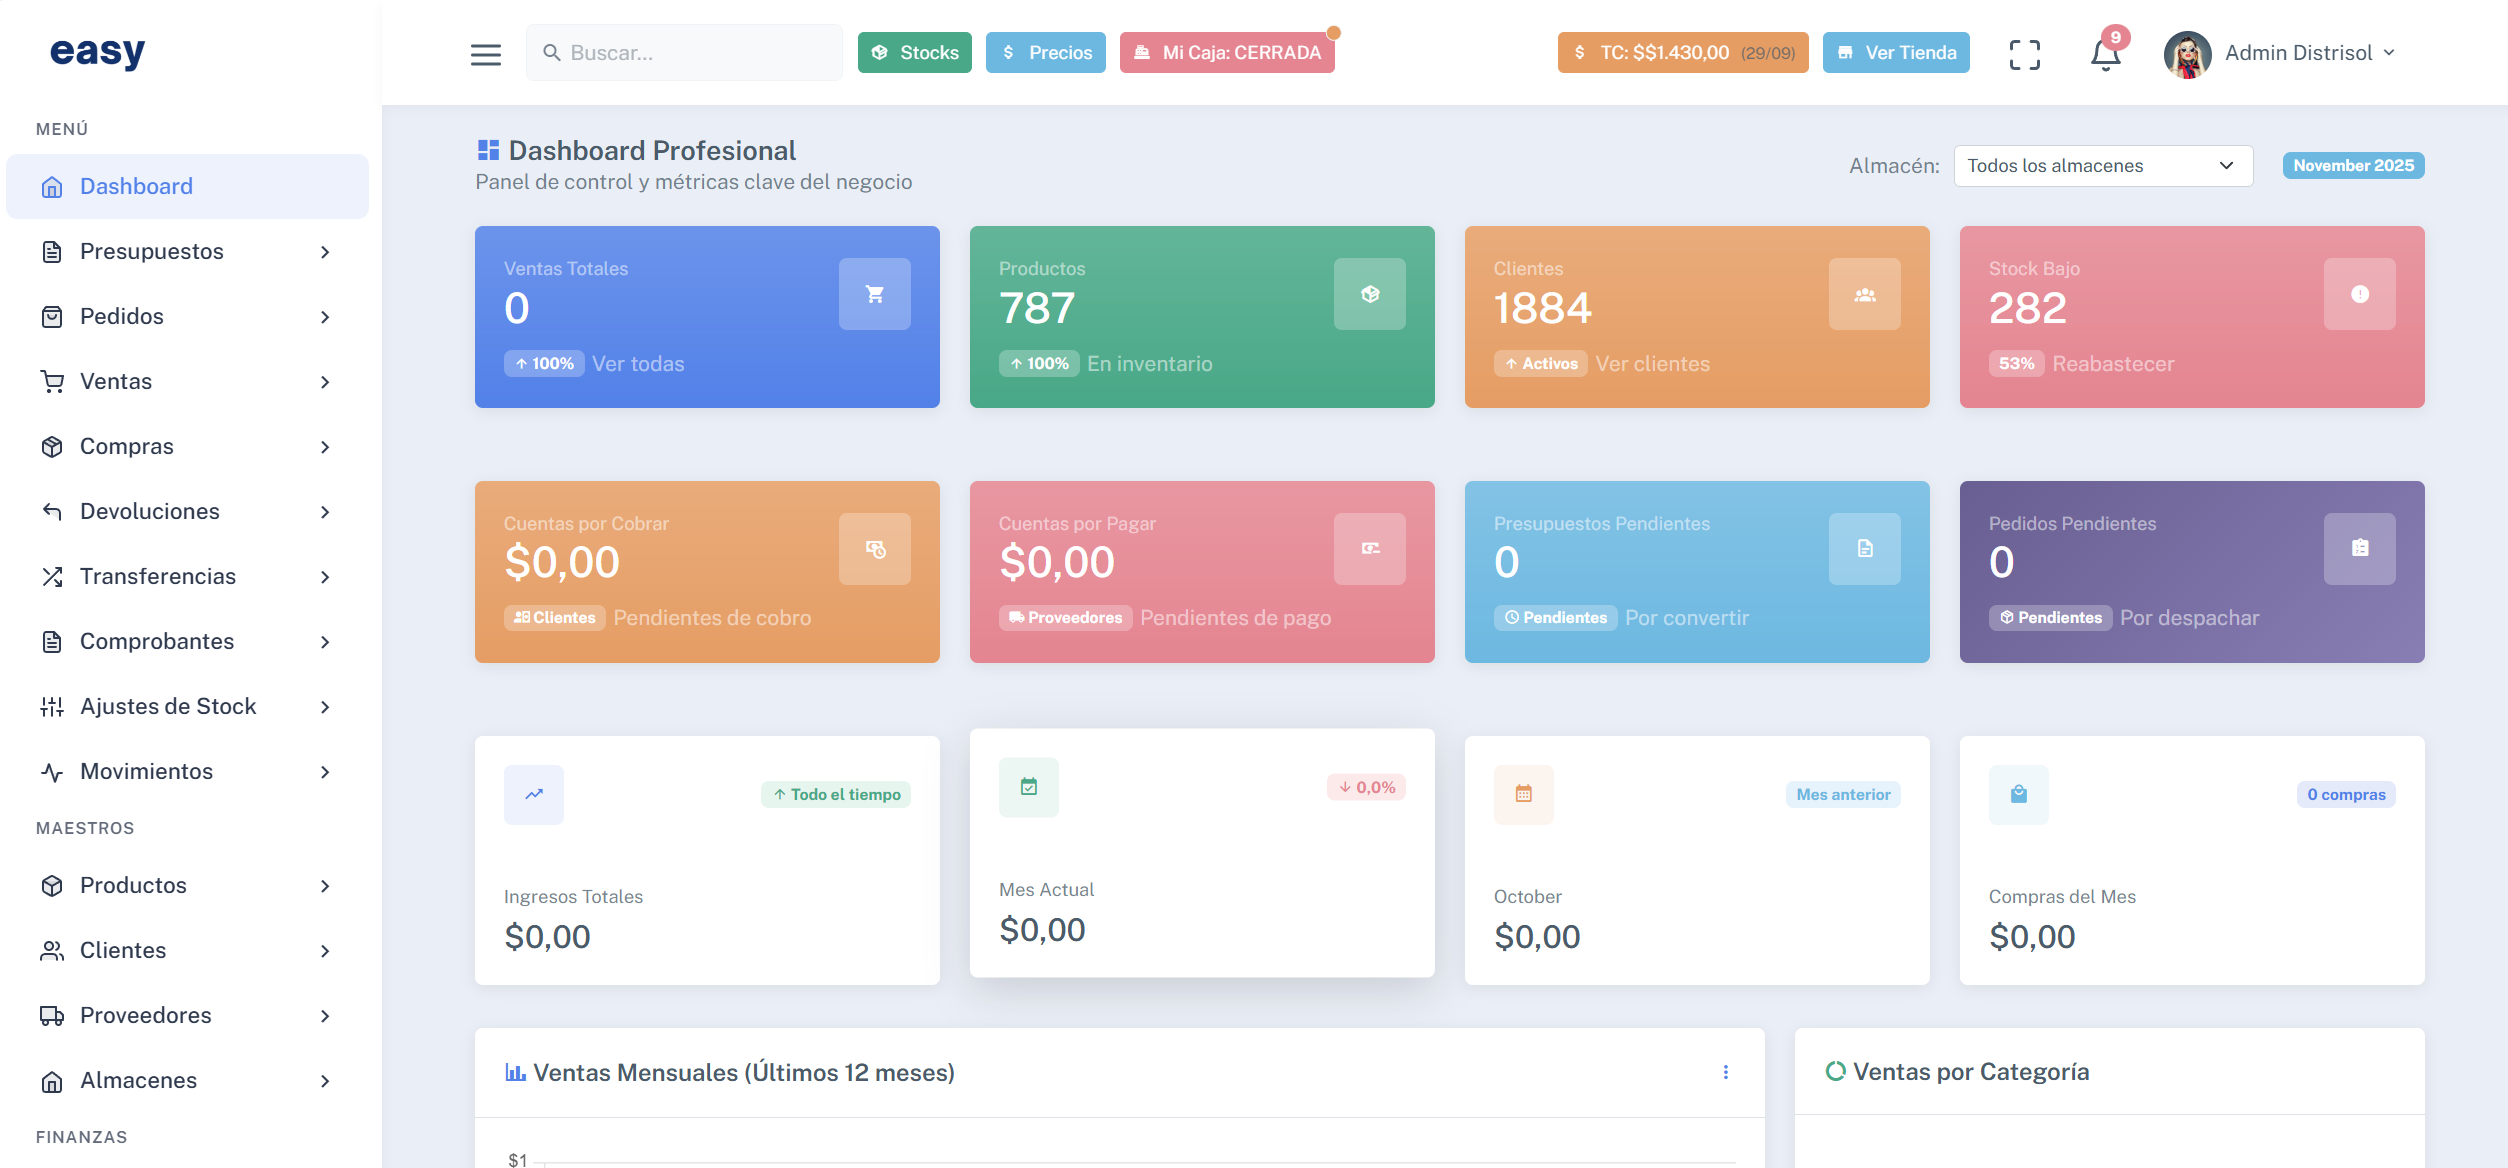Click the alert icon on Stock Bajo card
The width and height of the screenshot is (2508, 1168).
tap(2359, 293)
